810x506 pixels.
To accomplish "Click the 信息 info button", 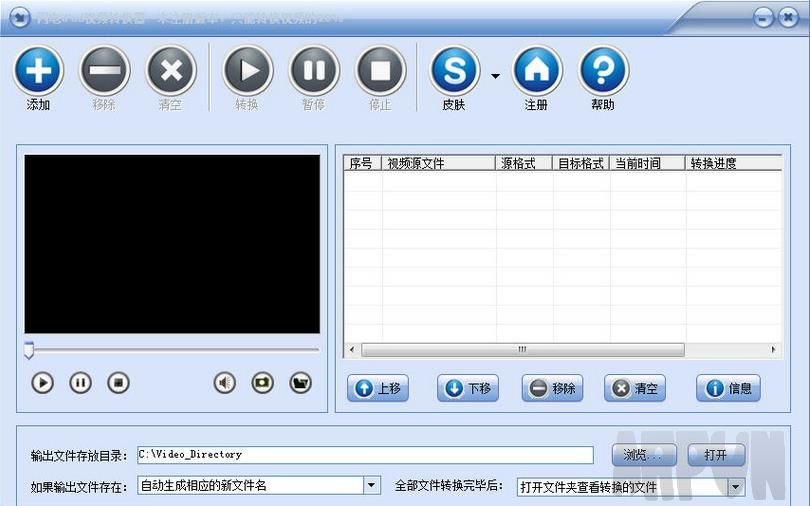I will pos(728,388).
